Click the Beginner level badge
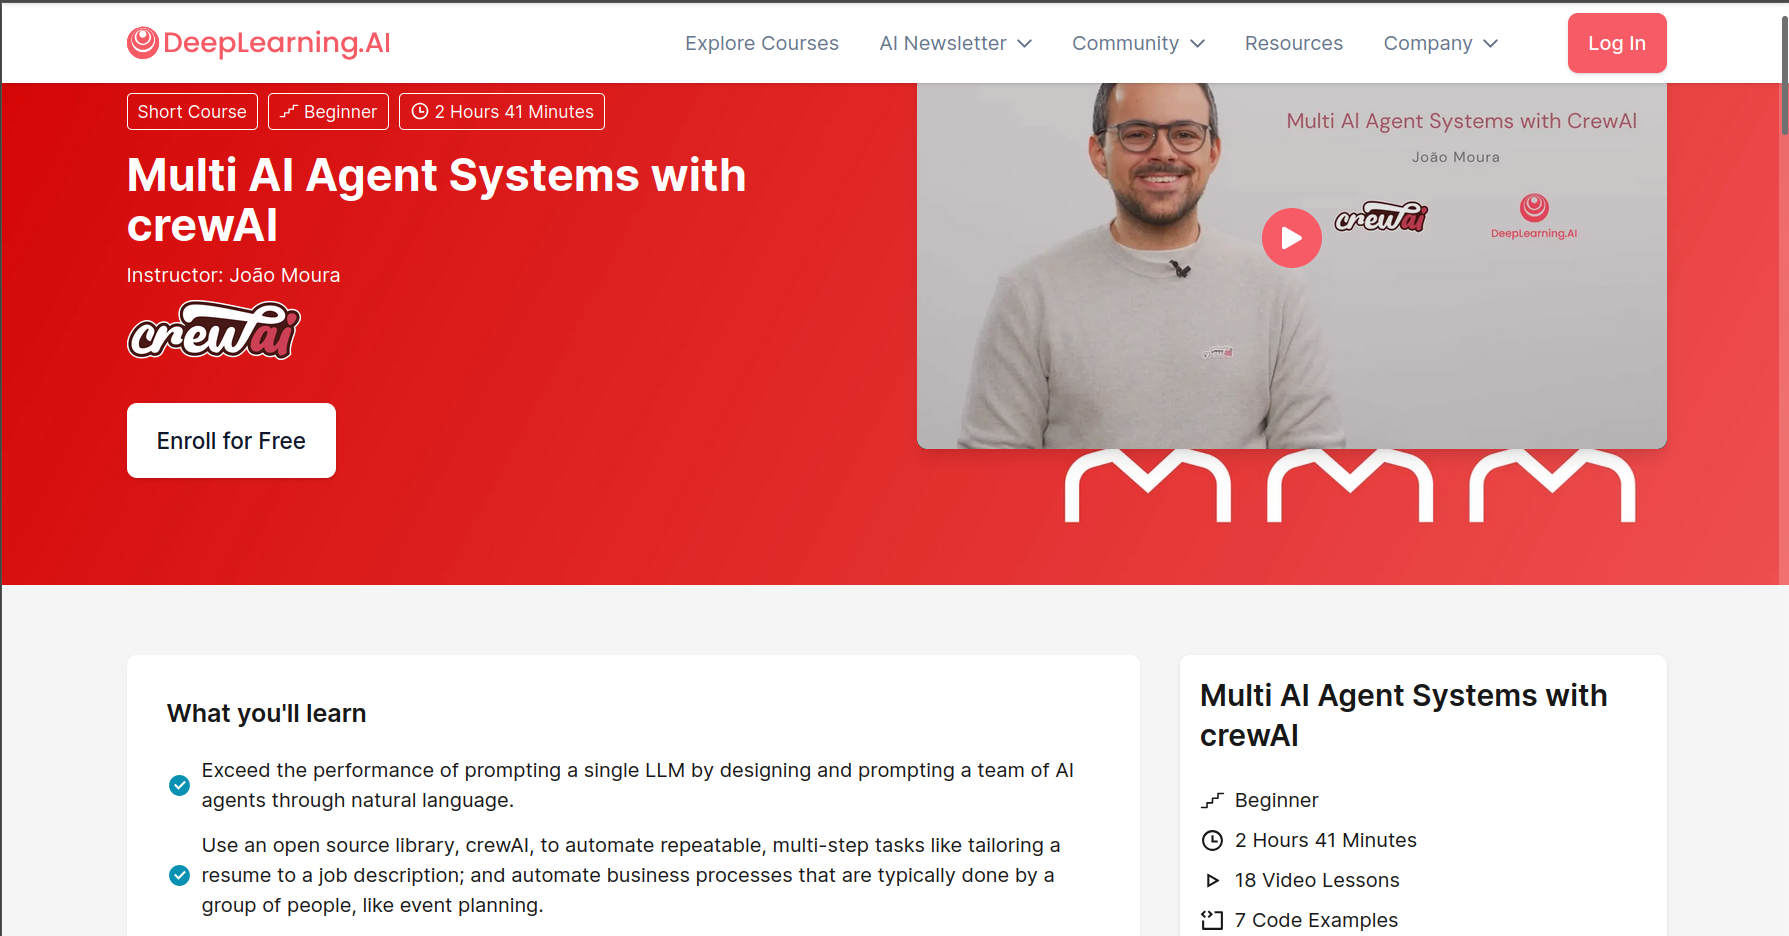 tap(328, 112)
